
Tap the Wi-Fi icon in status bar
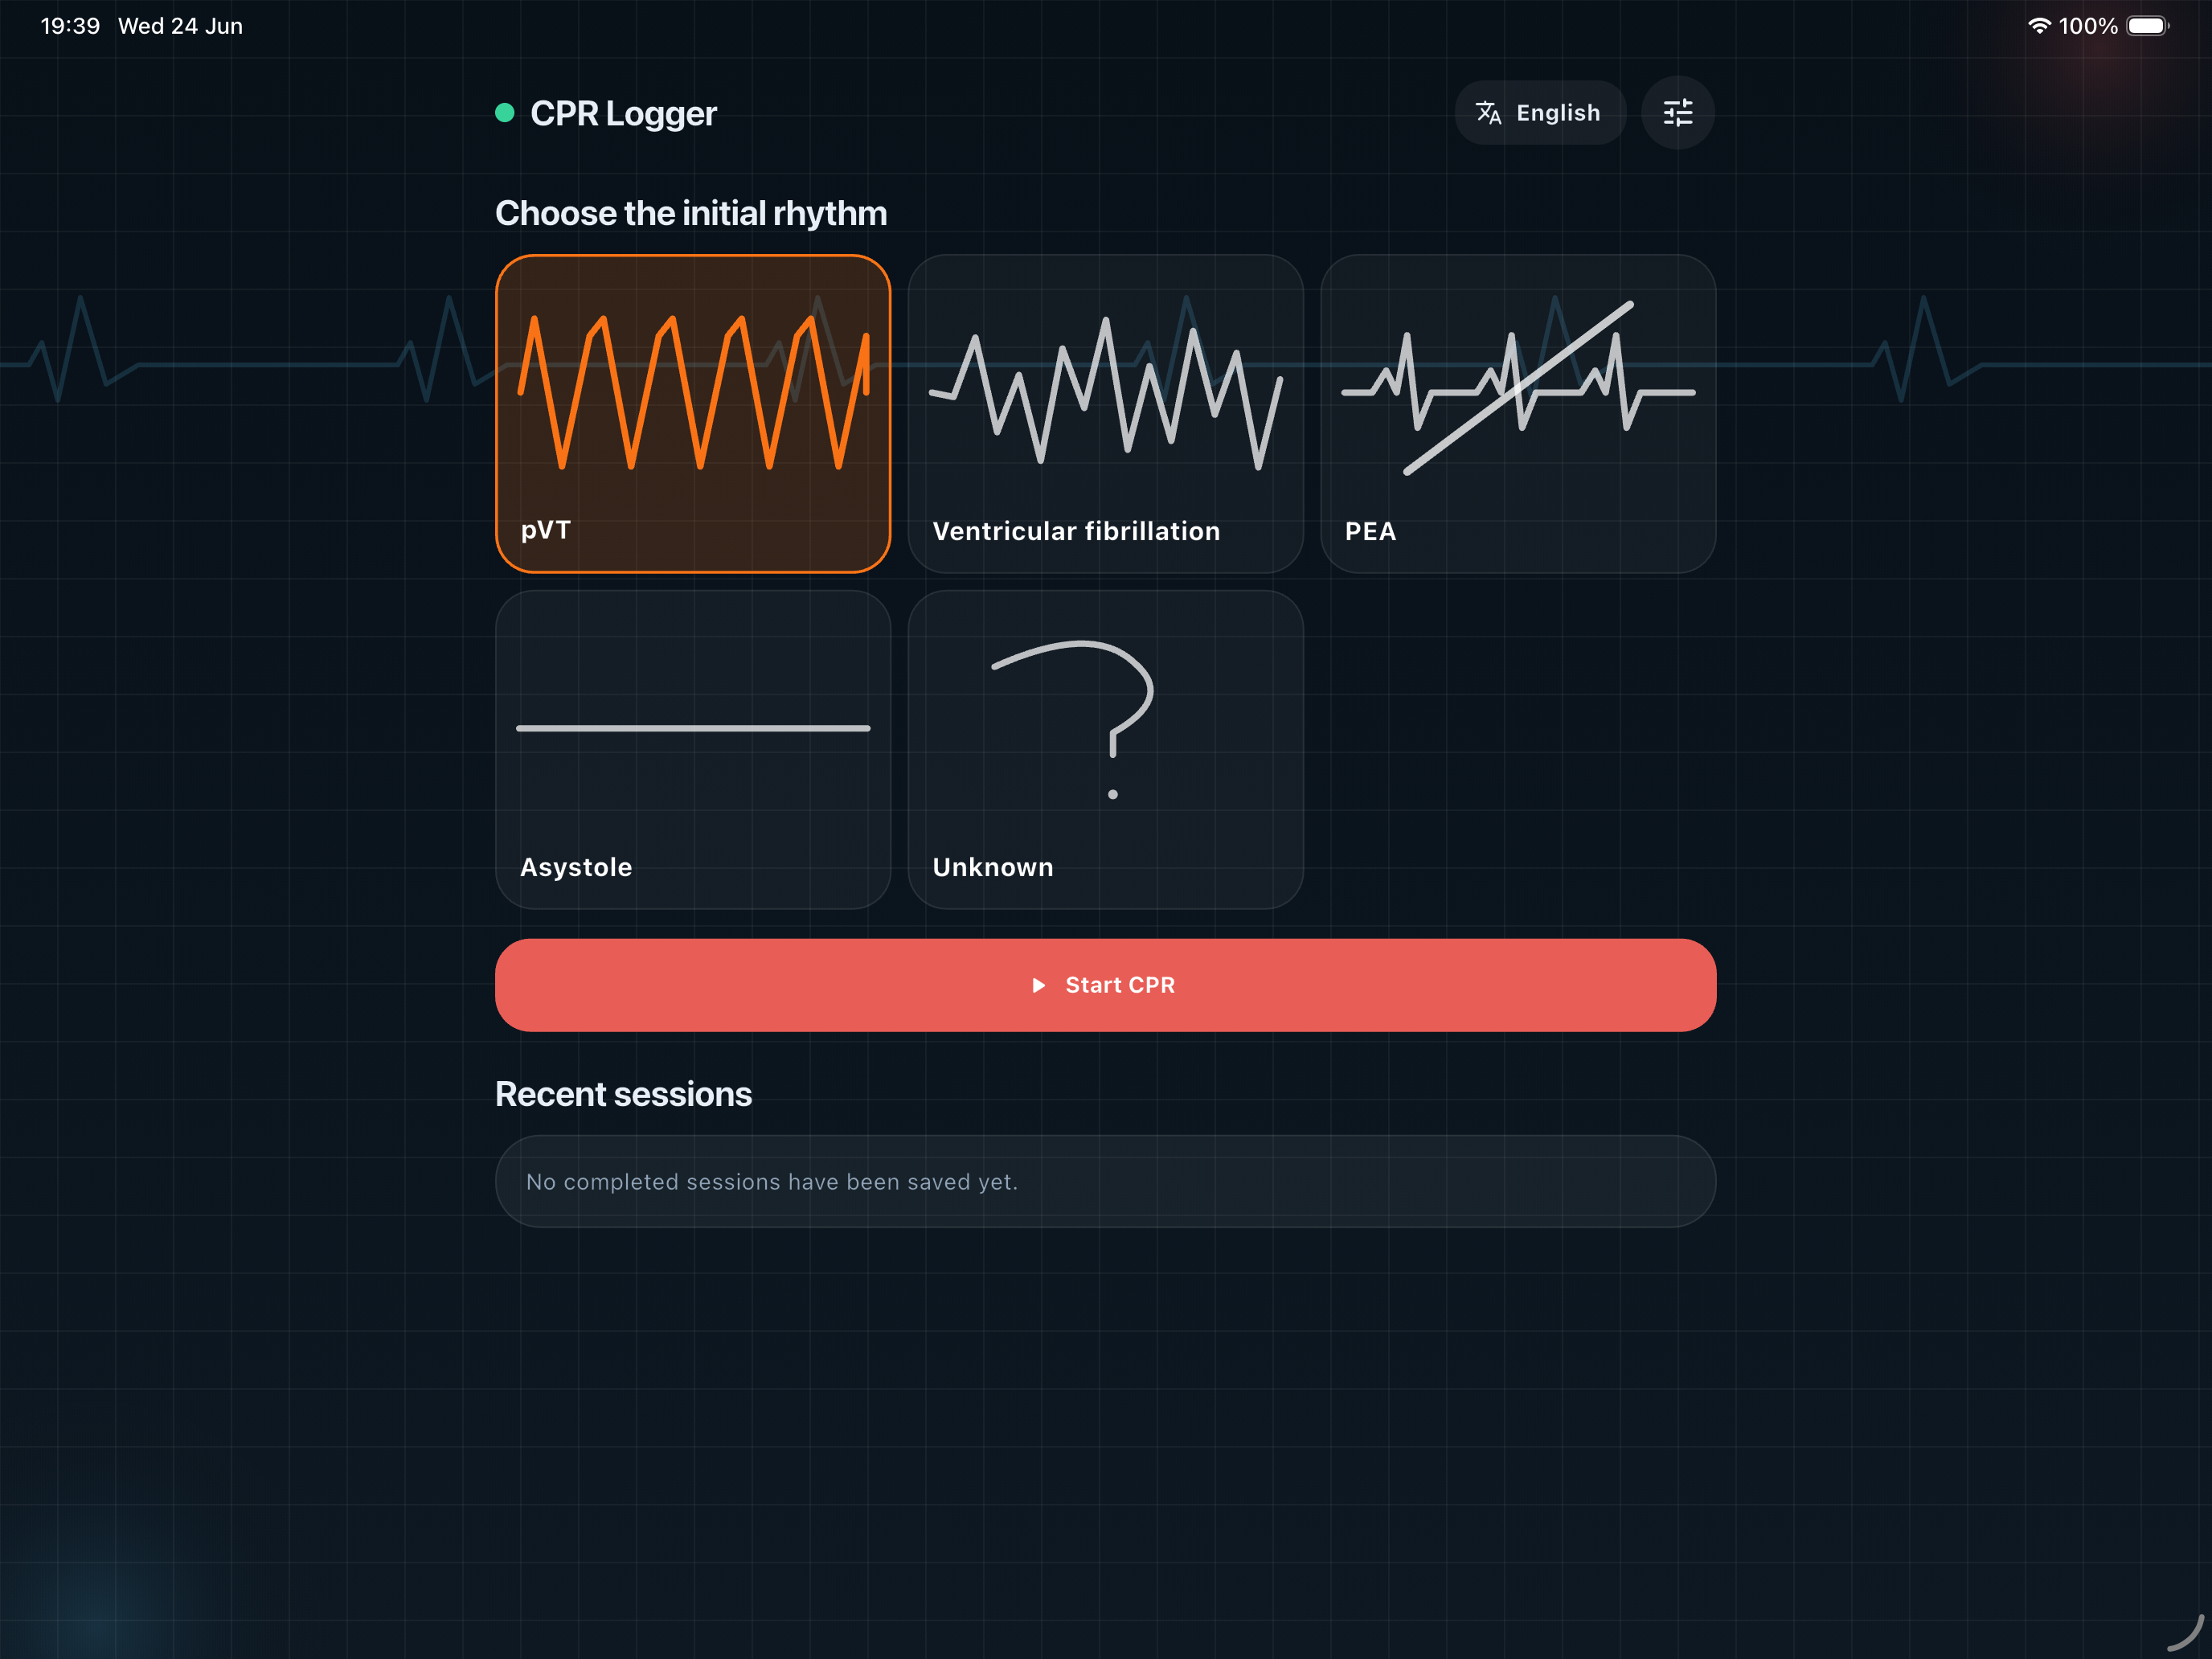2039,26
